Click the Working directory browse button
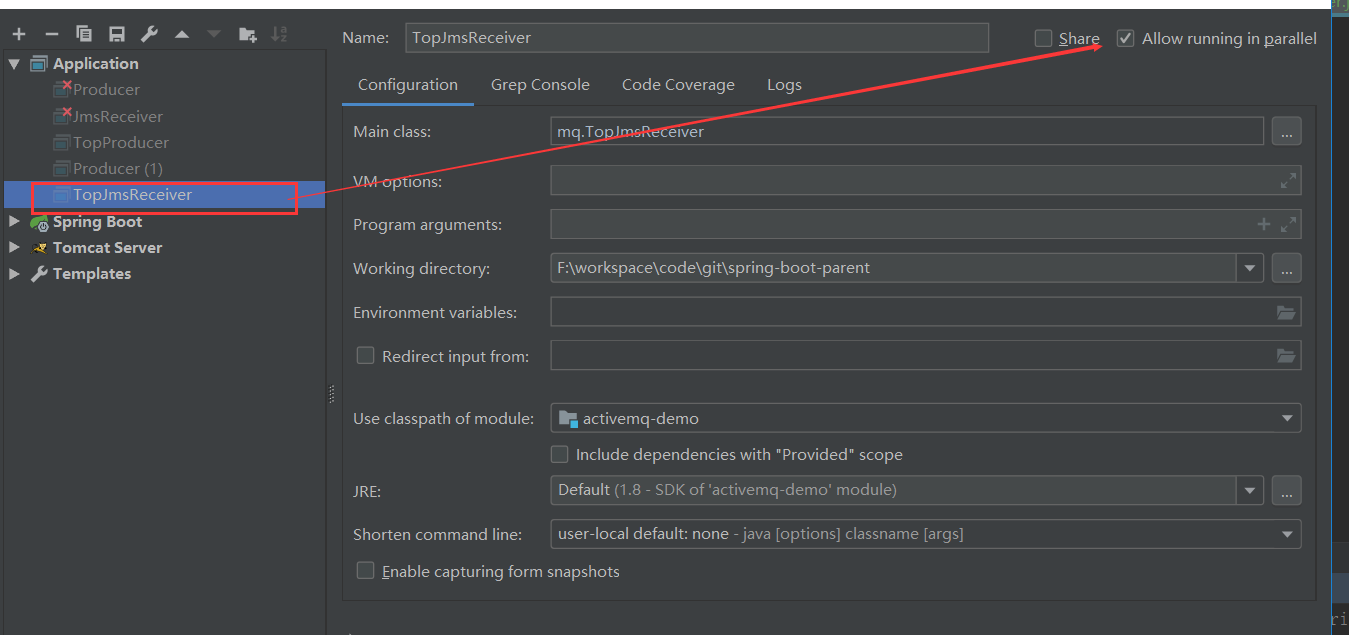 pos(1286,268)
